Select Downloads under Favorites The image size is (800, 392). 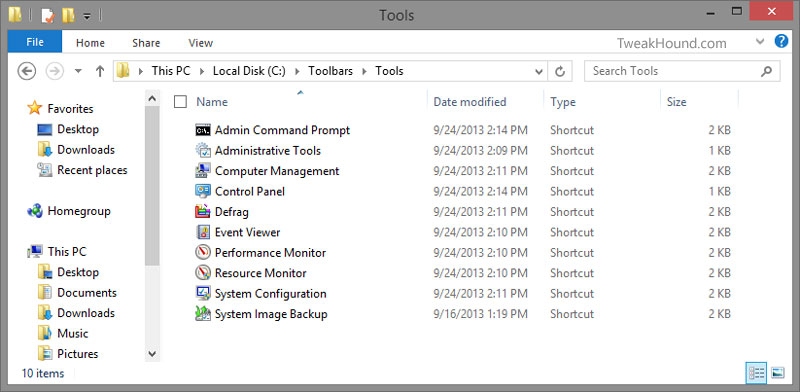click(86, 150)
